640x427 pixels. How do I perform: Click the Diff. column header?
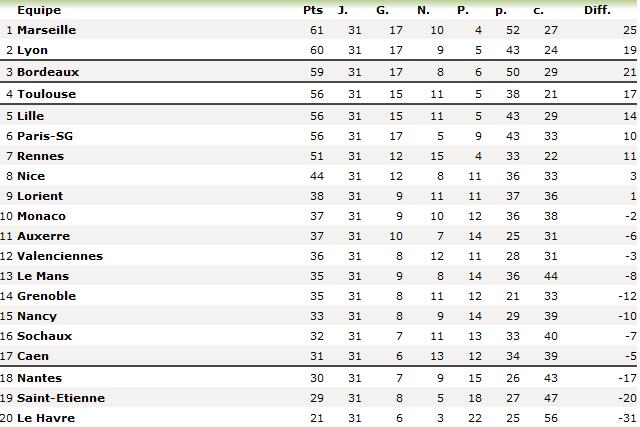point(597,10)
